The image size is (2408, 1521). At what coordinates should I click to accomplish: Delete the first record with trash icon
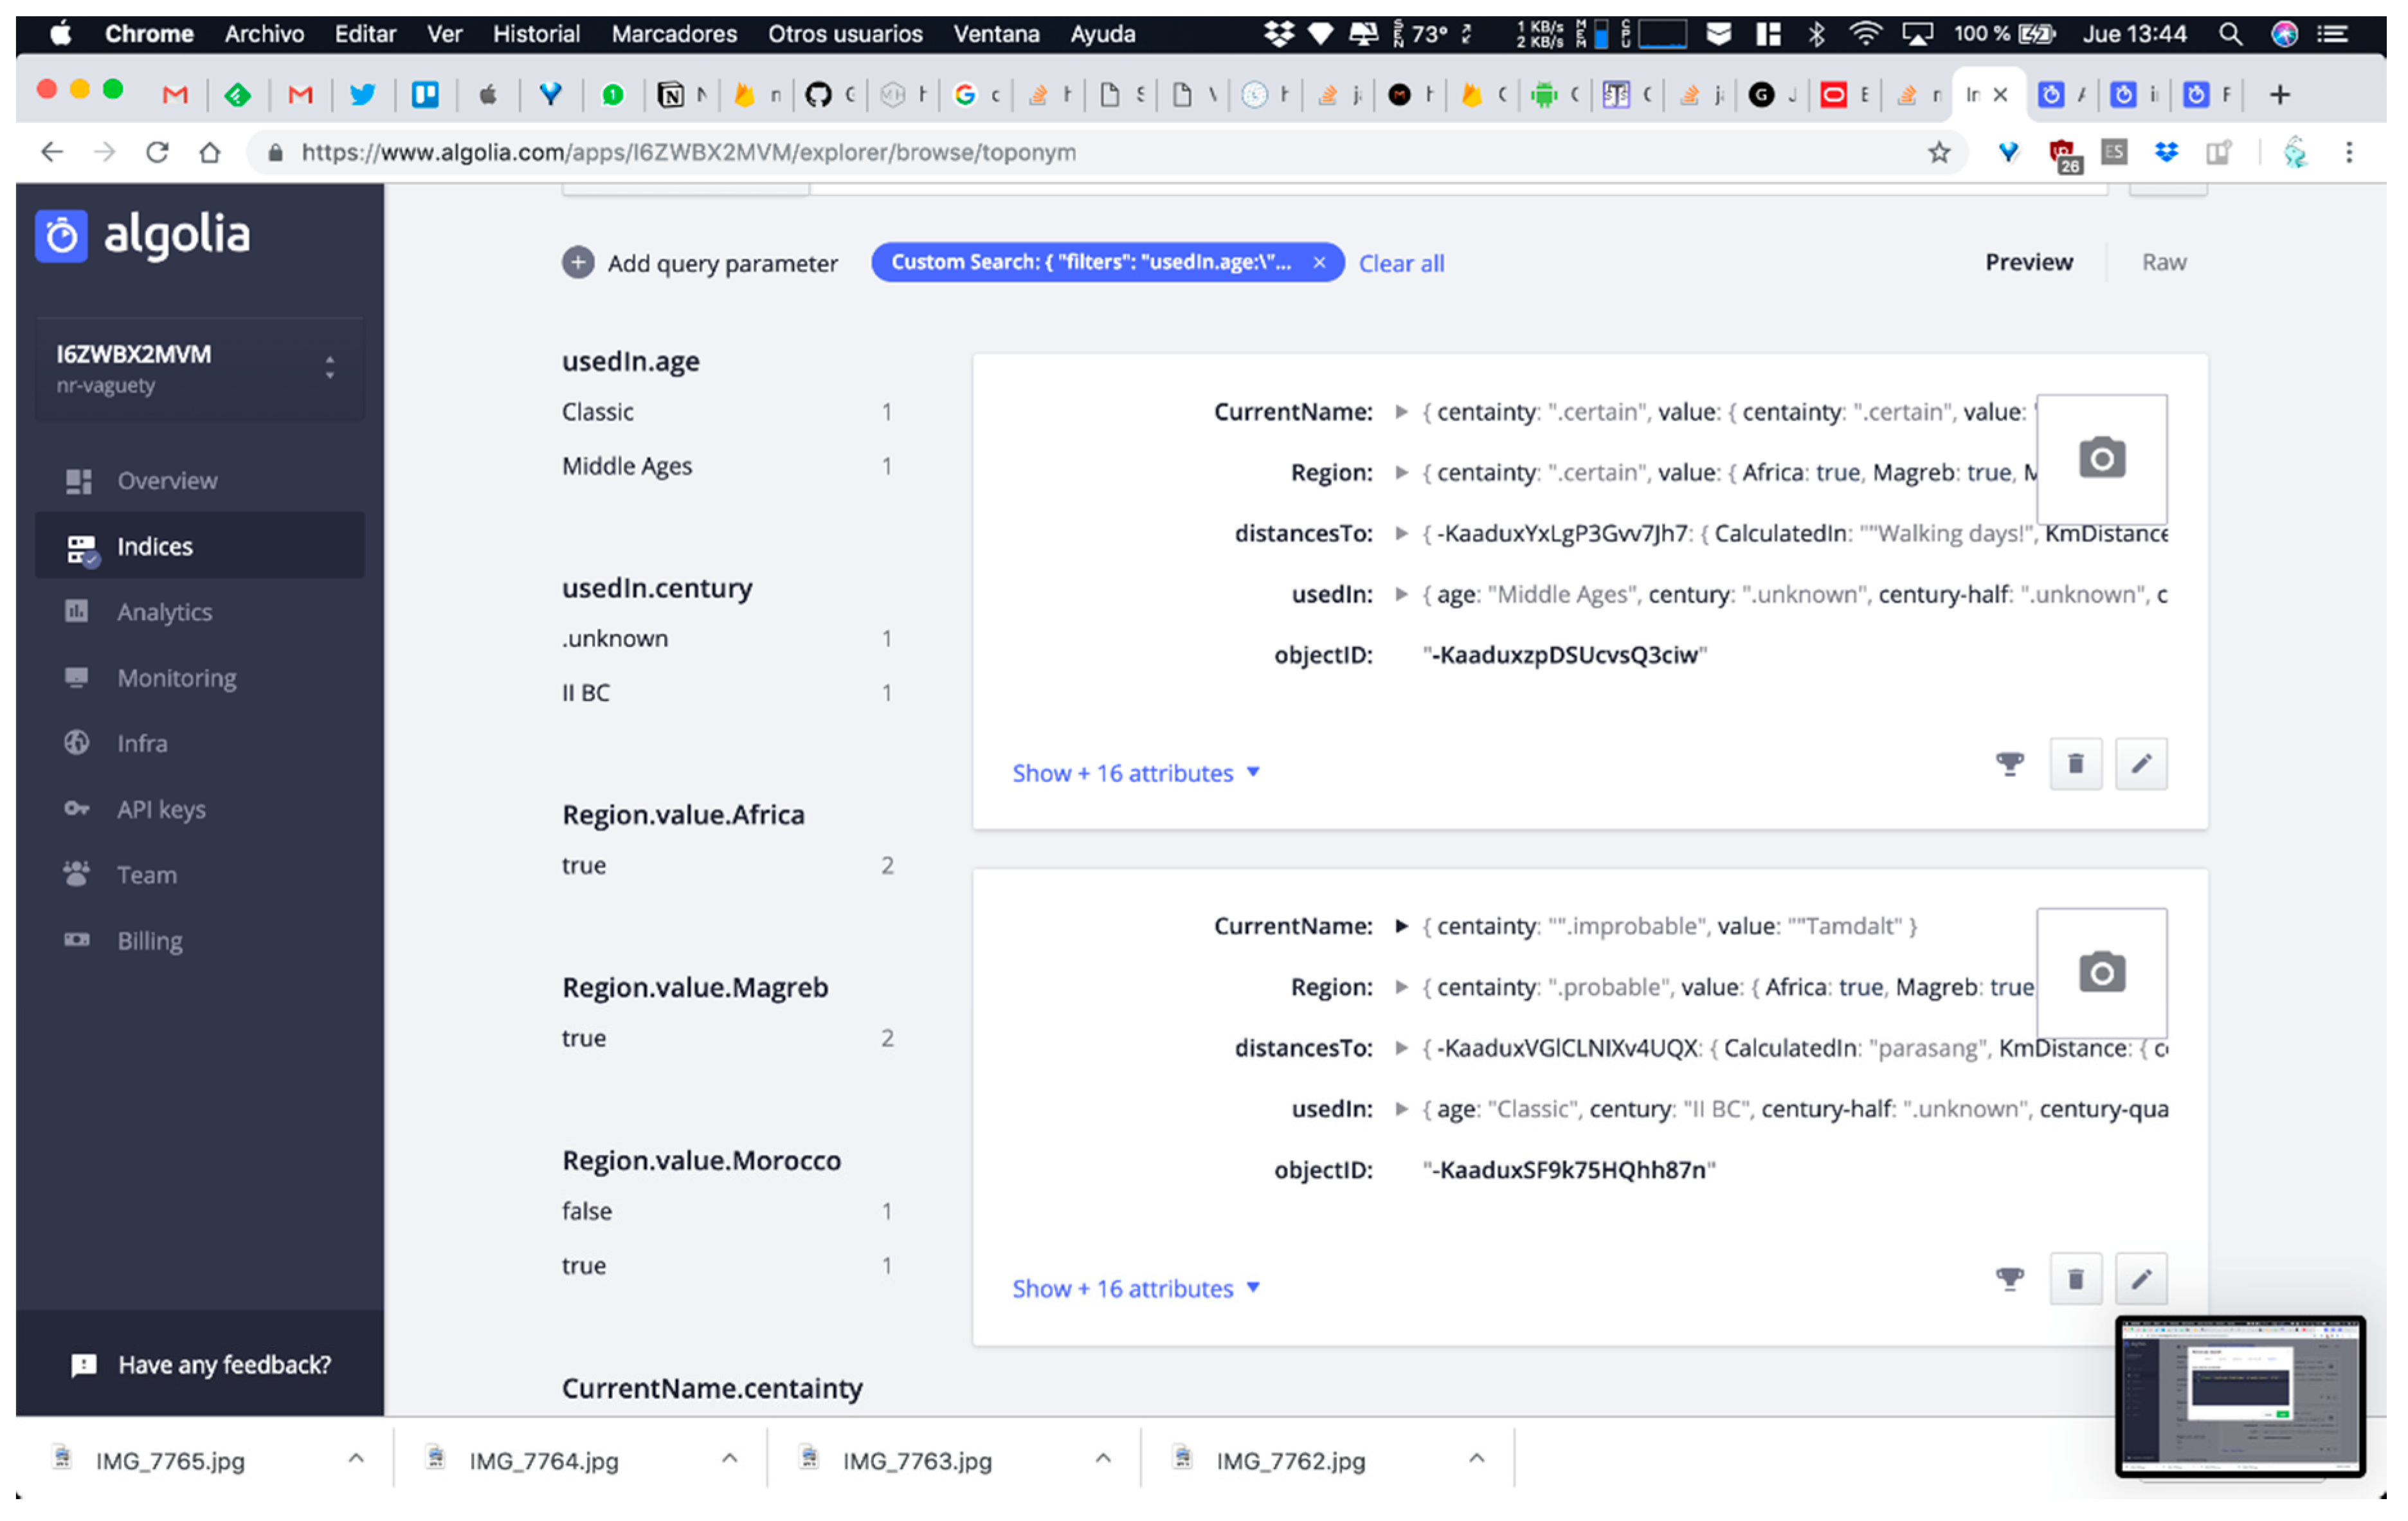(x=2075, y=765)
